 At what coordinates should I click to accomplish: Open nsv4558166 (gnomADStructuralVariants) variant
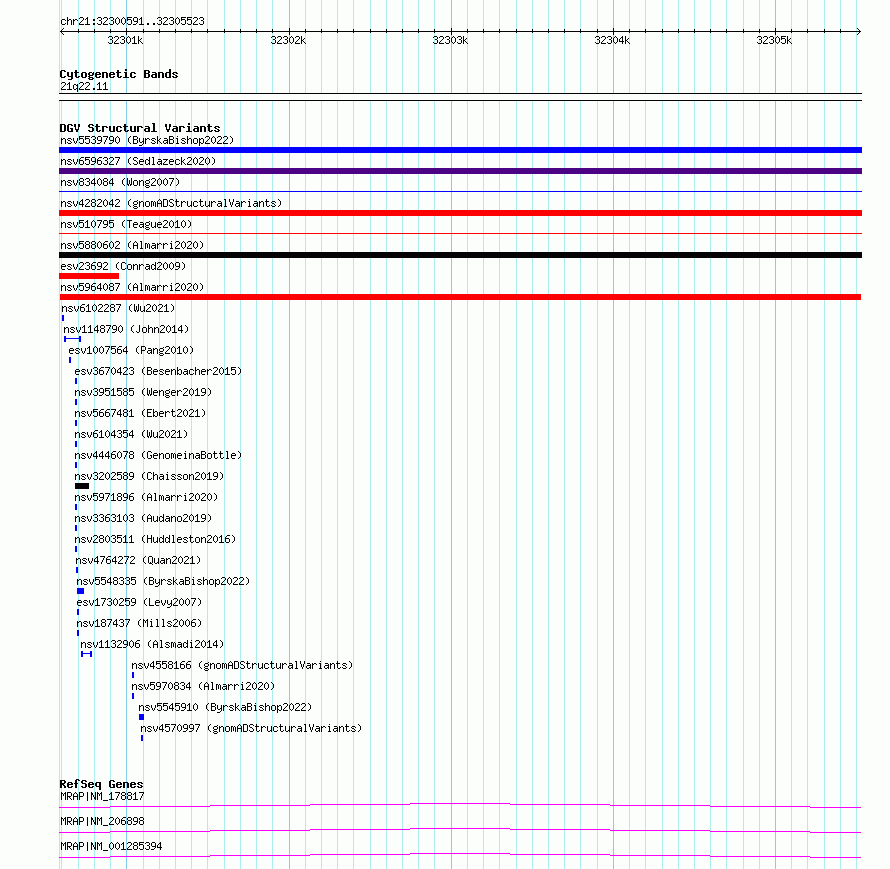242,665
